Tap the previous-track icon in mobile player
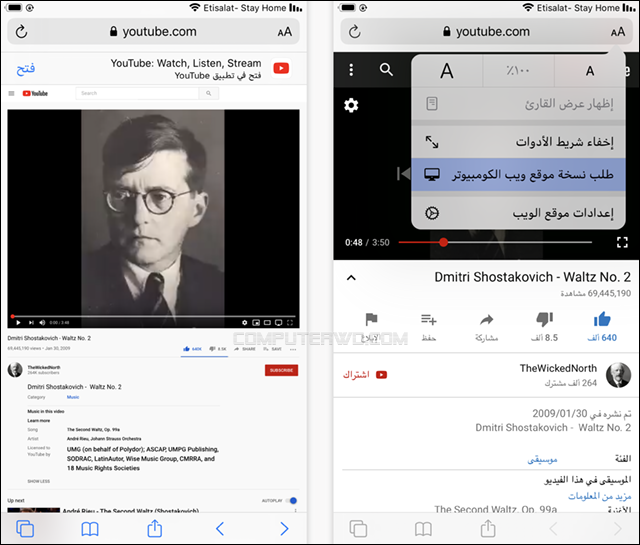Image resolution: width=640 pixels, height=545 pixels. [404, 174]
